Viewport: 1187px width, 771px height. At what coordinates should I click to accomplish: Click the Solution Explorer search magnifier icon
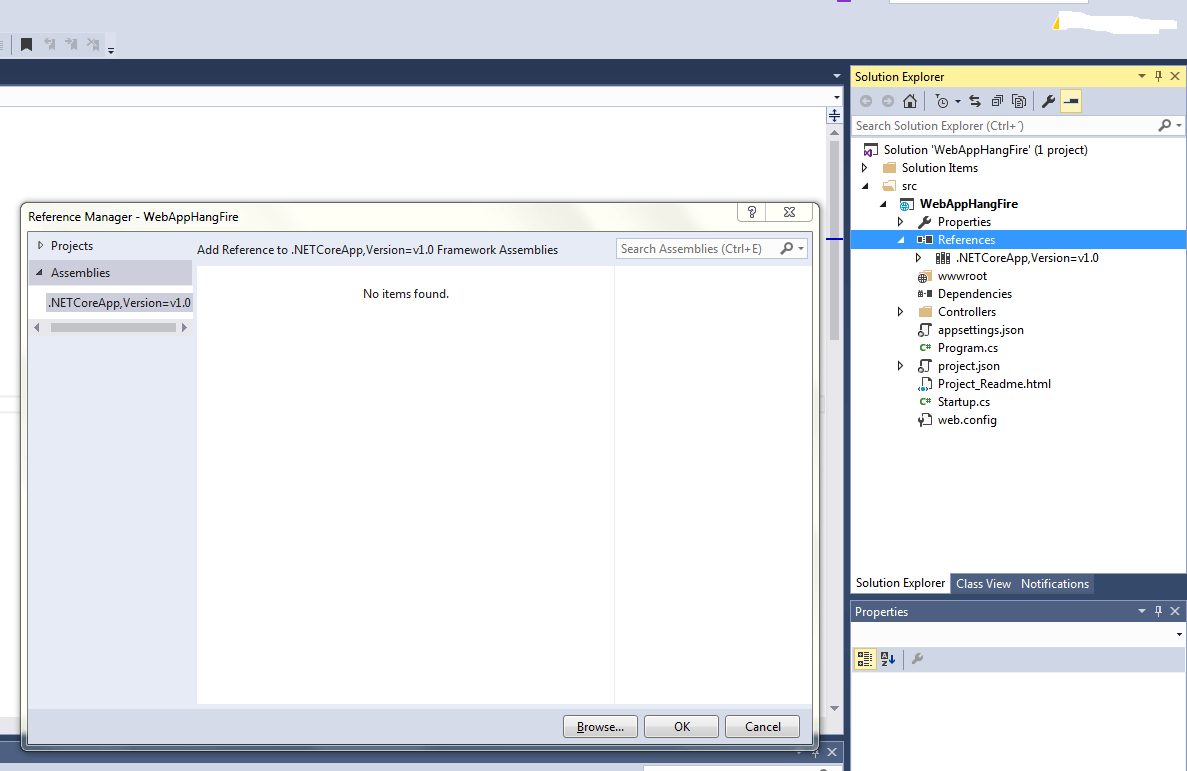tap(1164, 125)
